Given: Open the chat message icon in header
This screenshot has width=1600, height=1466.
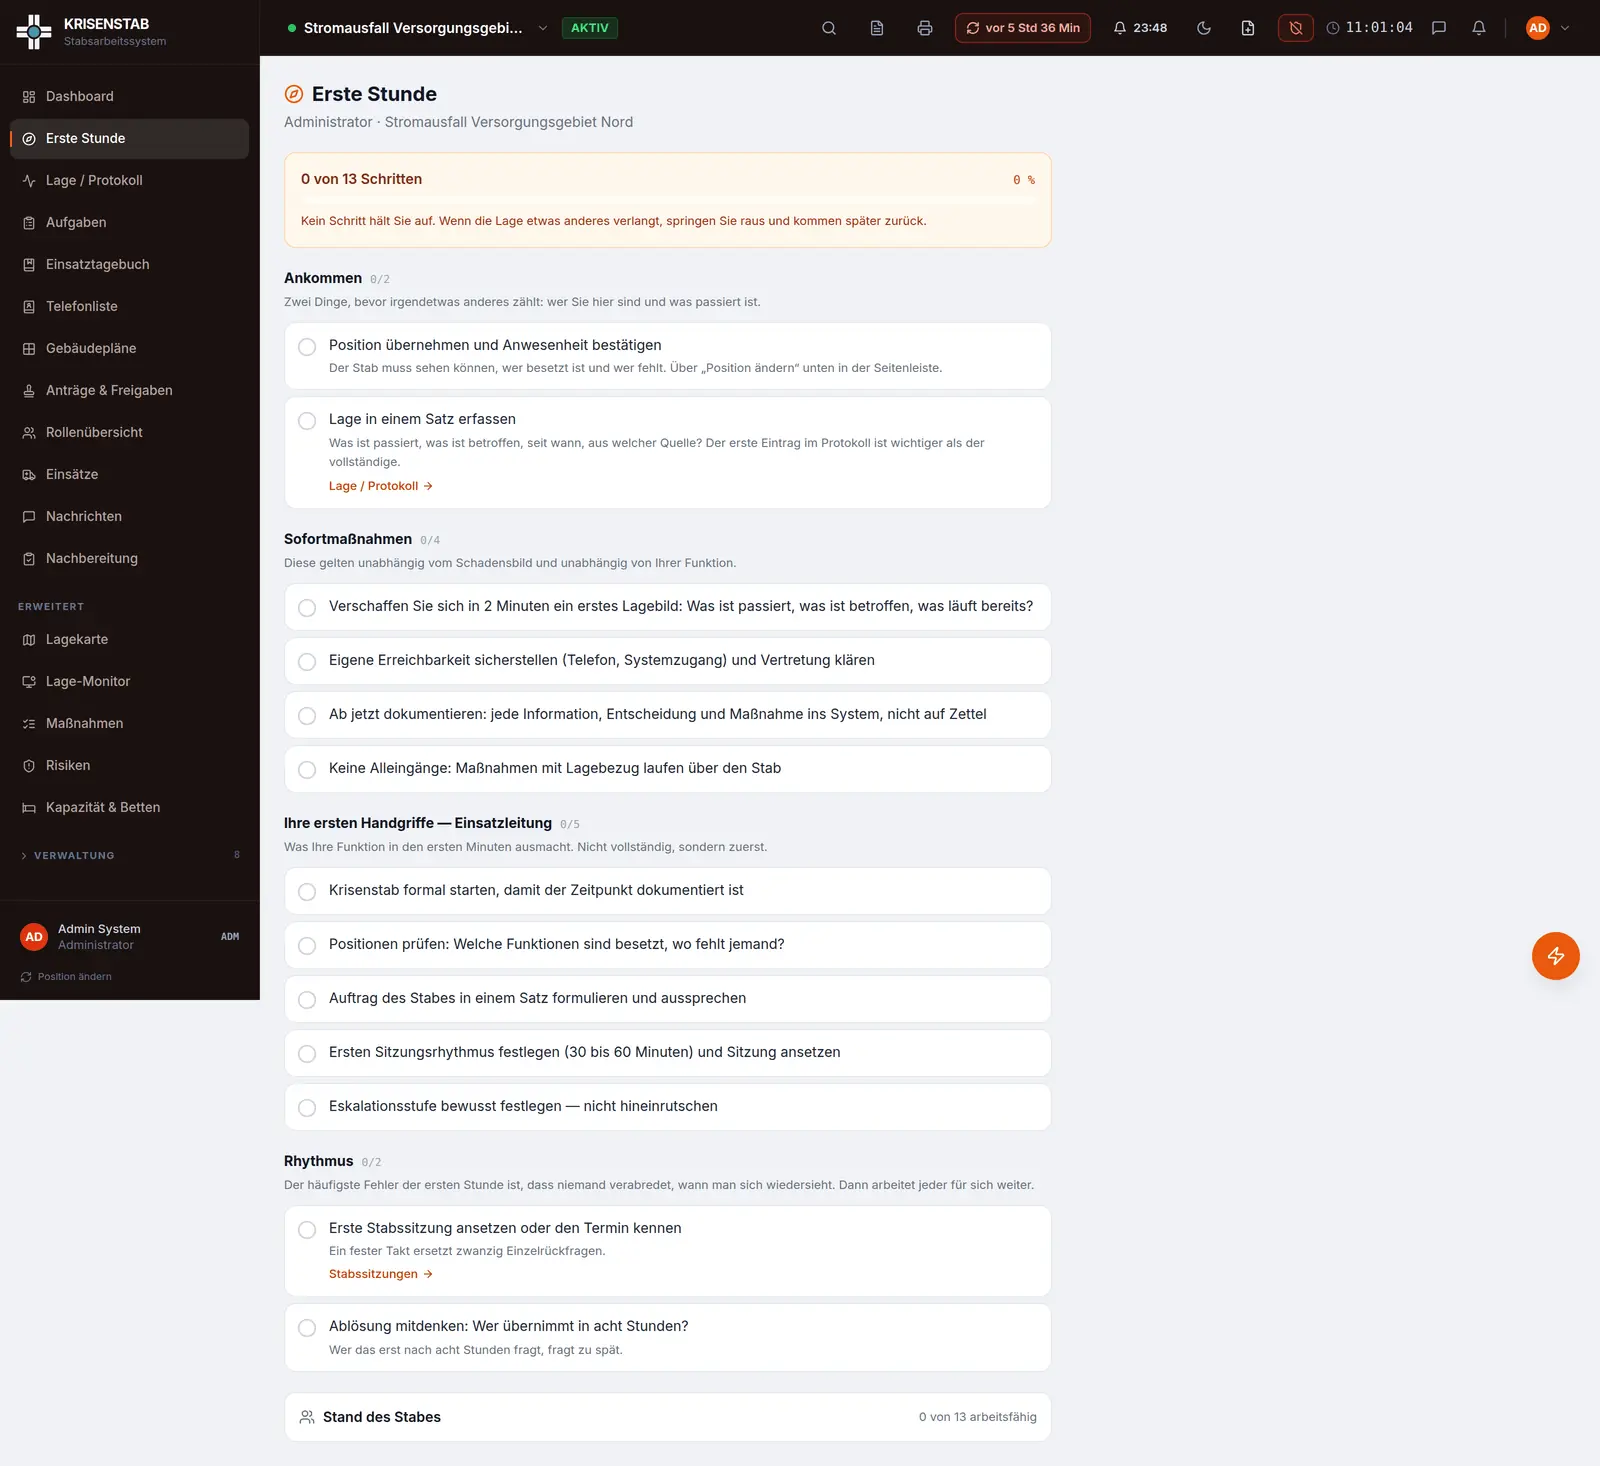Looking at the screenshot, I should pos(1439,28).
